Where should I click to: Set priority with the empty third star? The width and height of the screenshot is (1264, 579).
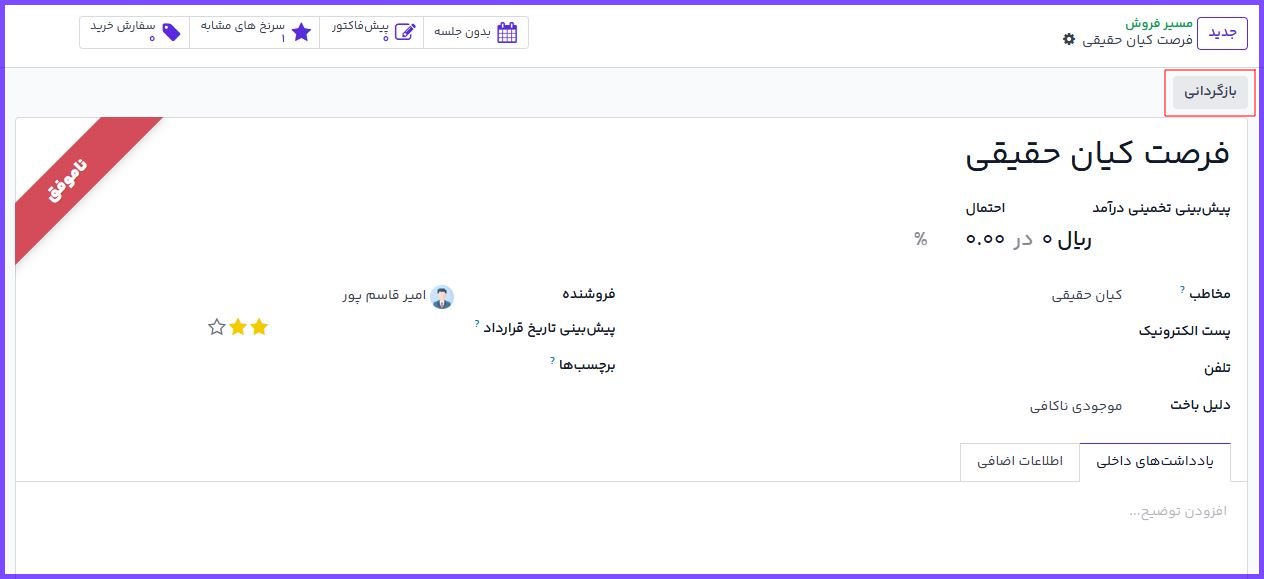pyautogui.click(x=216, y=327)
